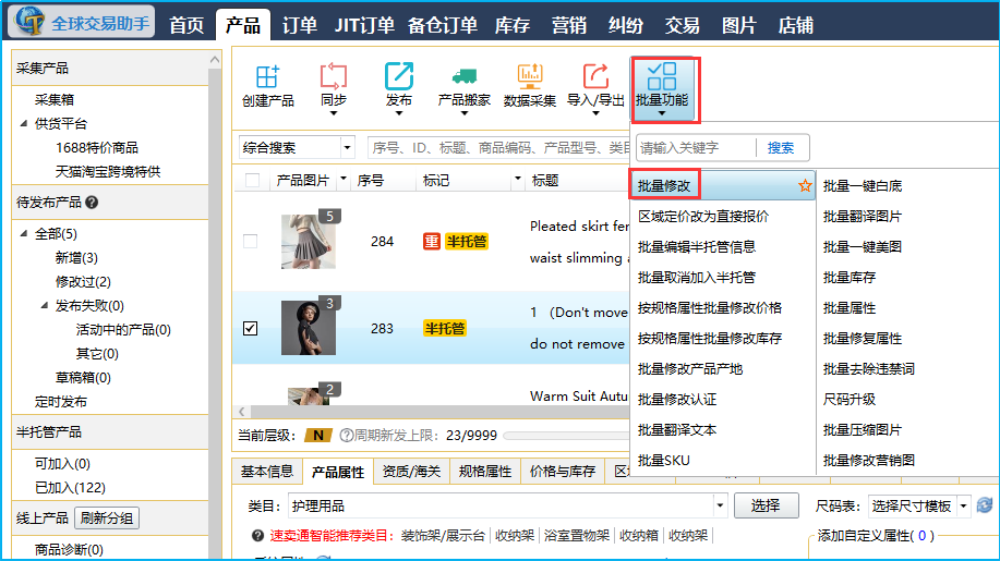Expand the 发布 dropdown arrow

point(399,113)
